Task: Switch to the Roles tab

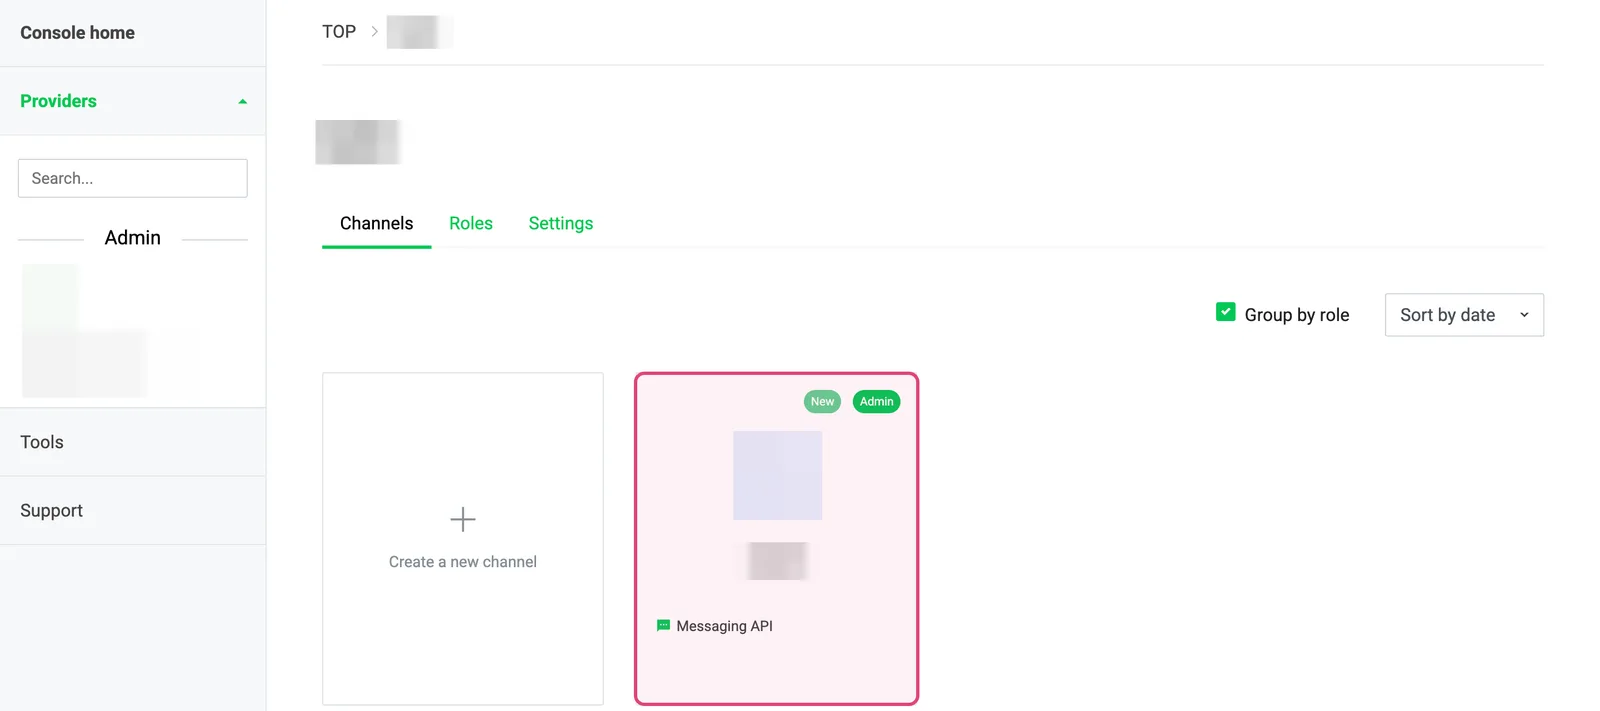Action: coord(471,223)
